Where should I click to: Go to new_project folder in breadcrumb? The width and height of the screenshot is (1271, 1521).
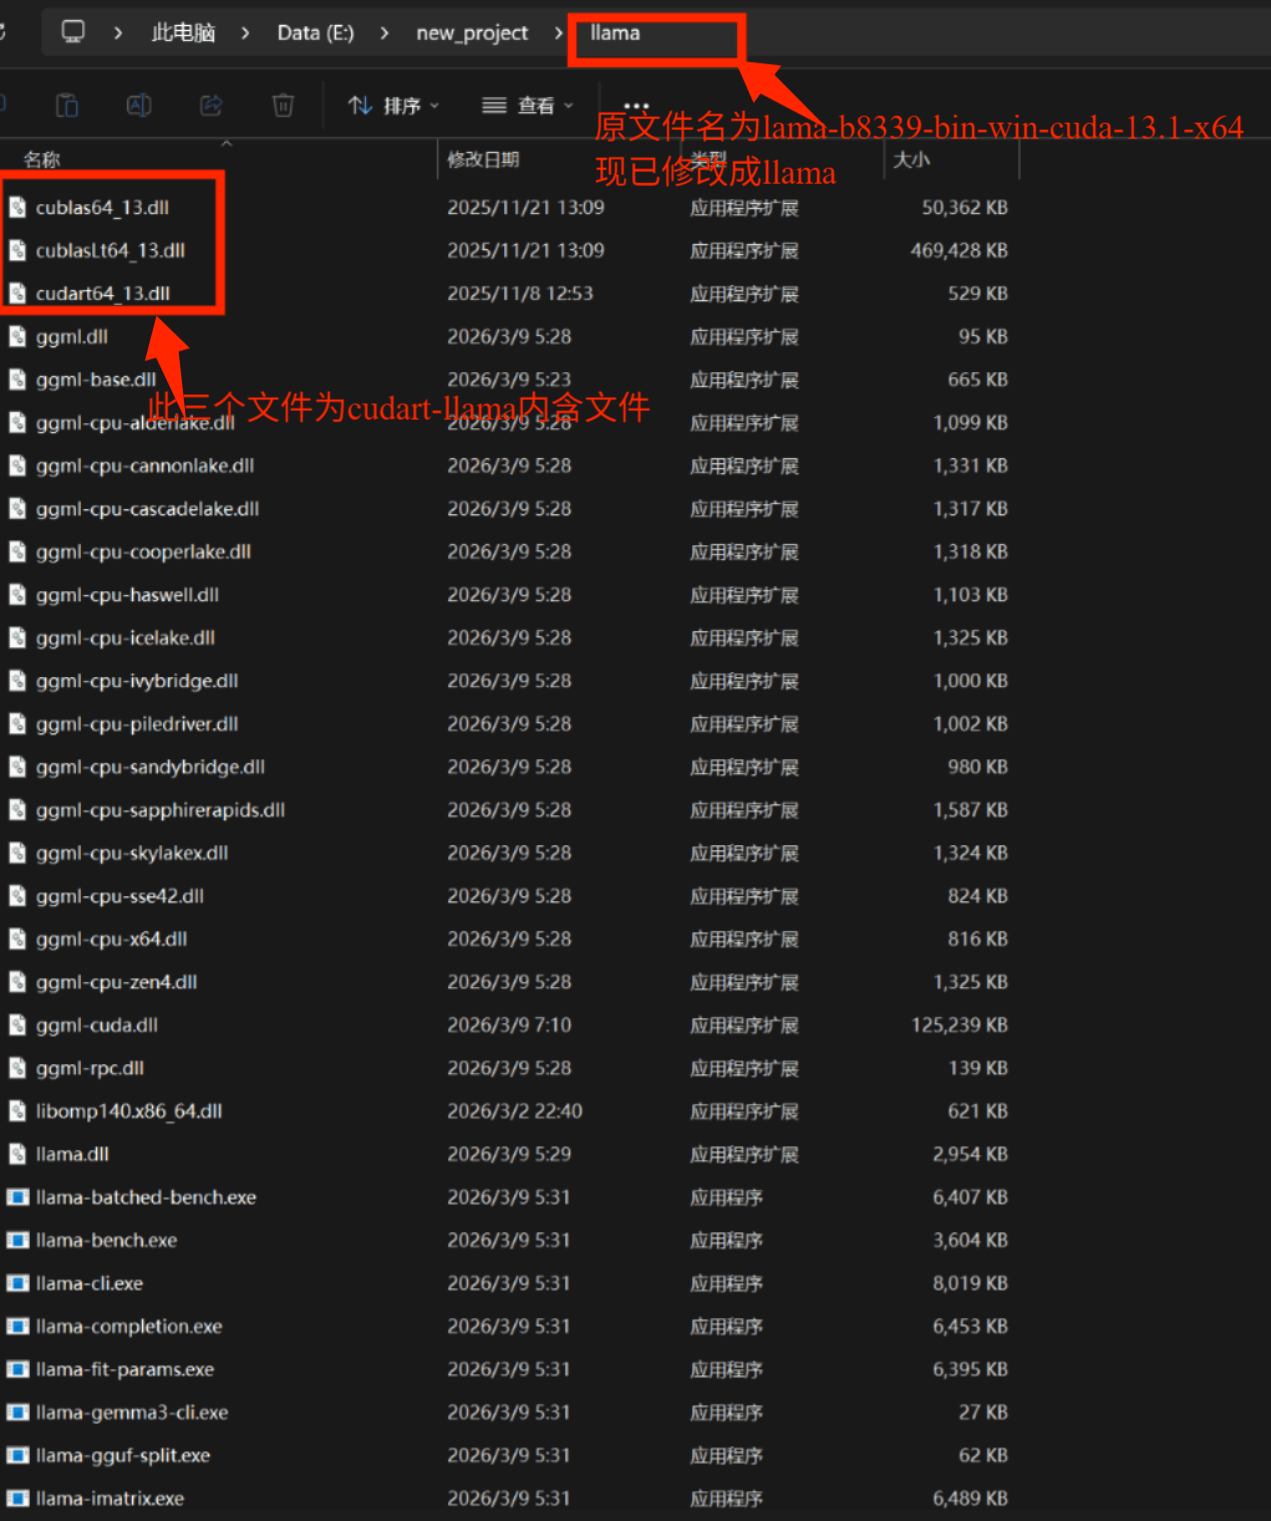click(471, 33)
